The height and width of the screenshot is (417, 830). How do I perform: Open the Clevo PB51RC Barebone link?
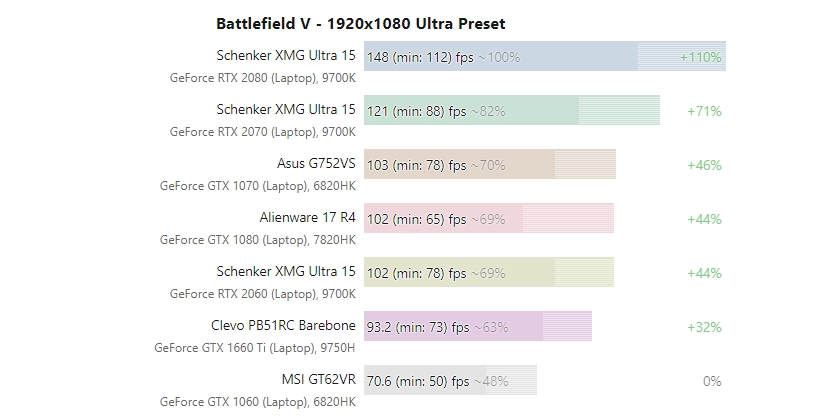283,325
